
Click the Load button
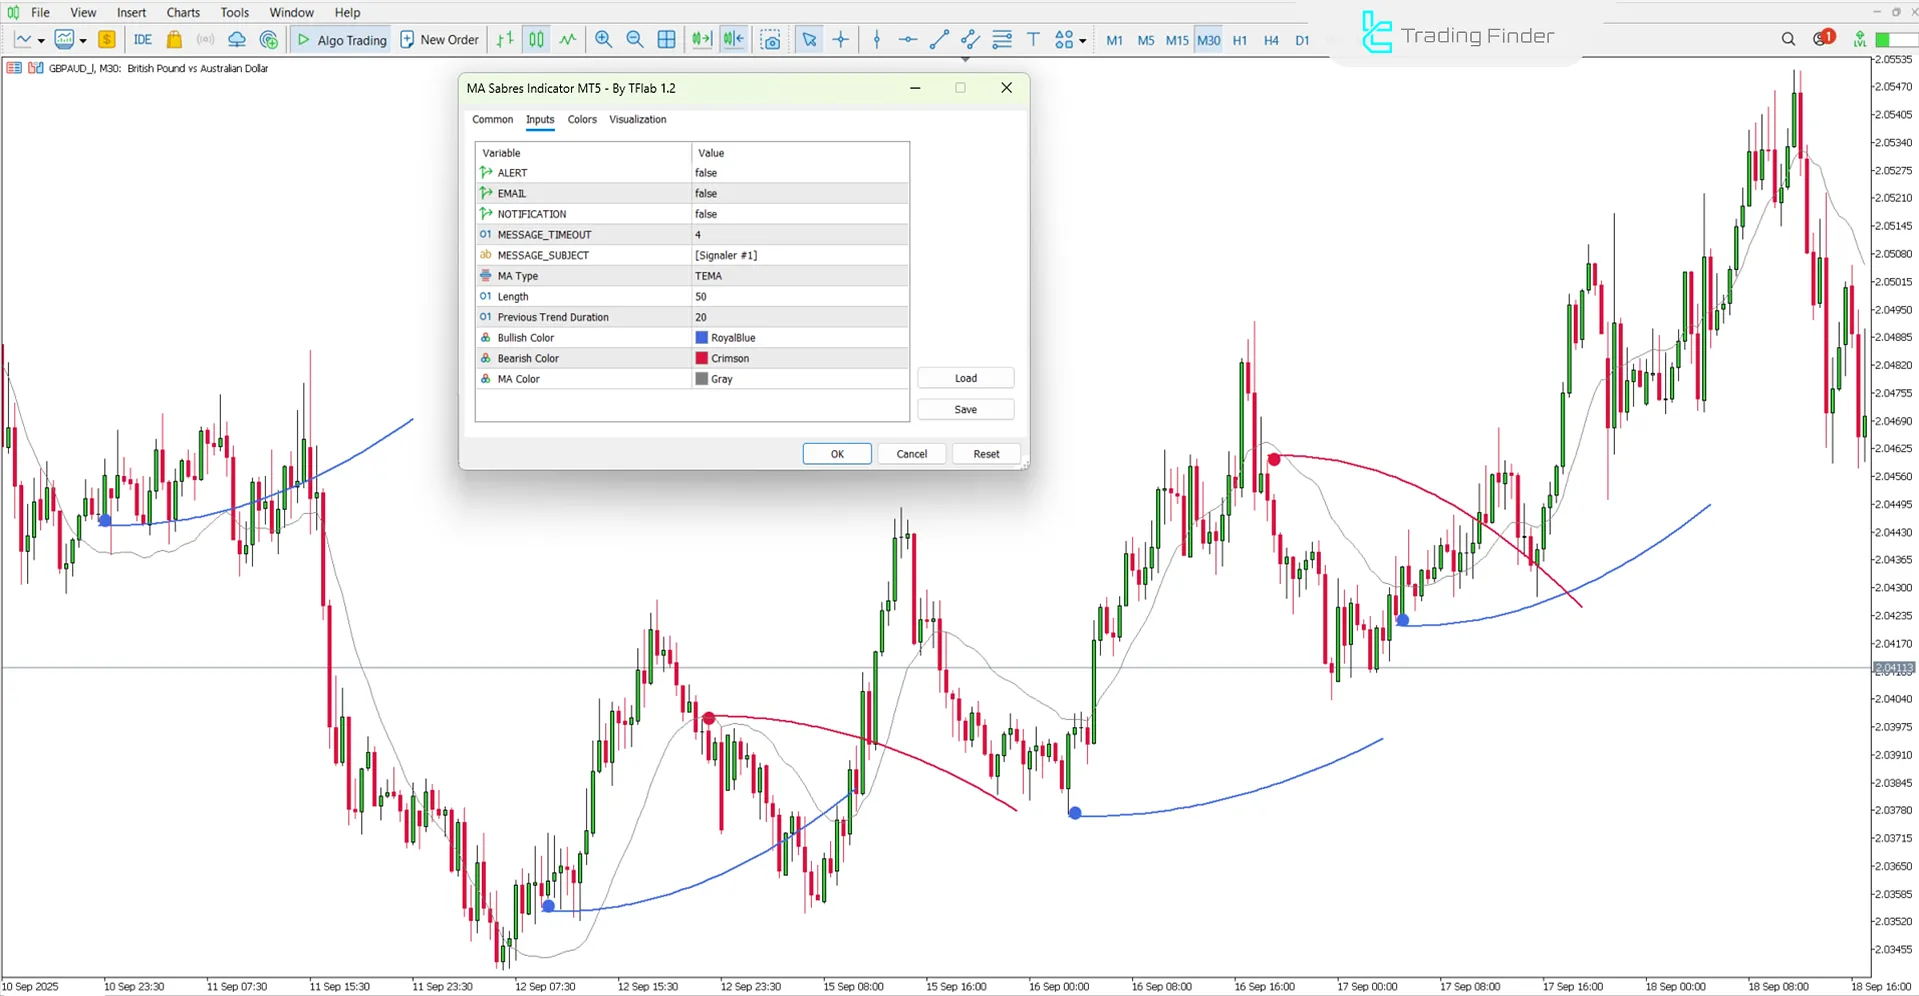tap(964, 378)
